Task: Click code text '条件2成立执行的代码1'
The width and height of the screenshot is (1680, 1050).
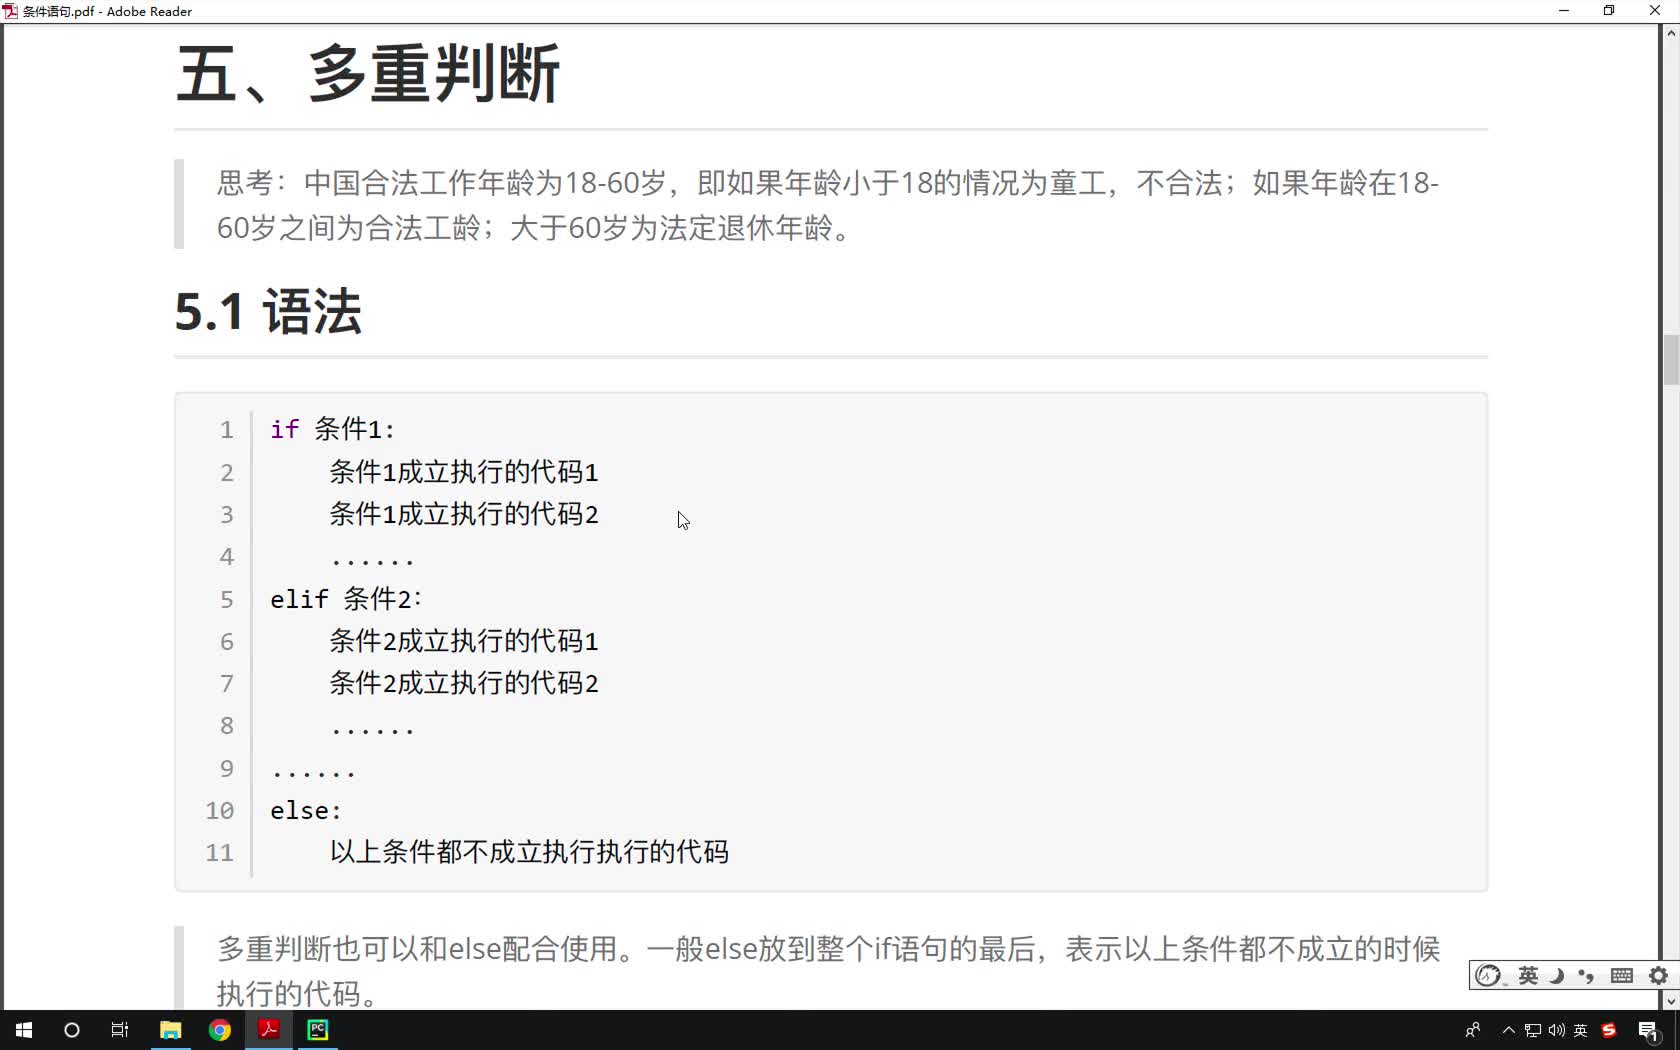Action: pyautogui.click(x=464, y=641)
